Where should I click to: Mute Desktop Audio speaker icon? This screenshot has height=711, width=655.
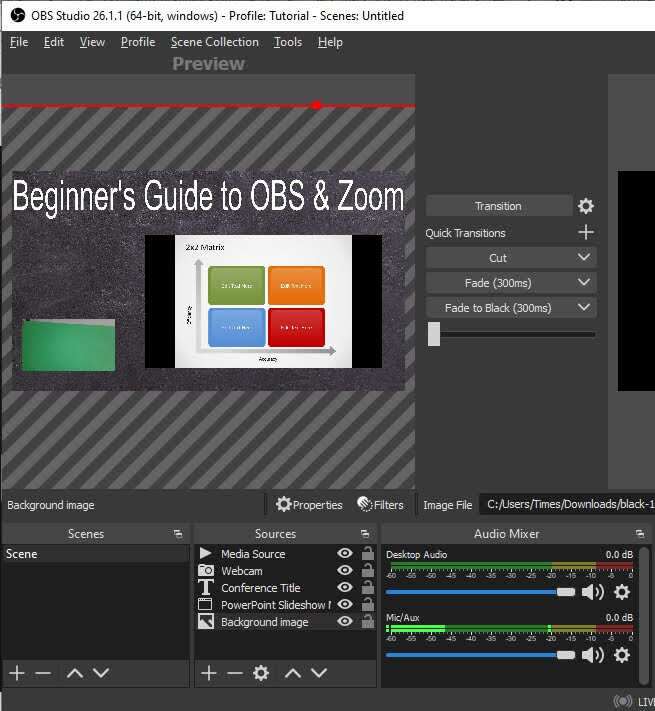point(593,592)
